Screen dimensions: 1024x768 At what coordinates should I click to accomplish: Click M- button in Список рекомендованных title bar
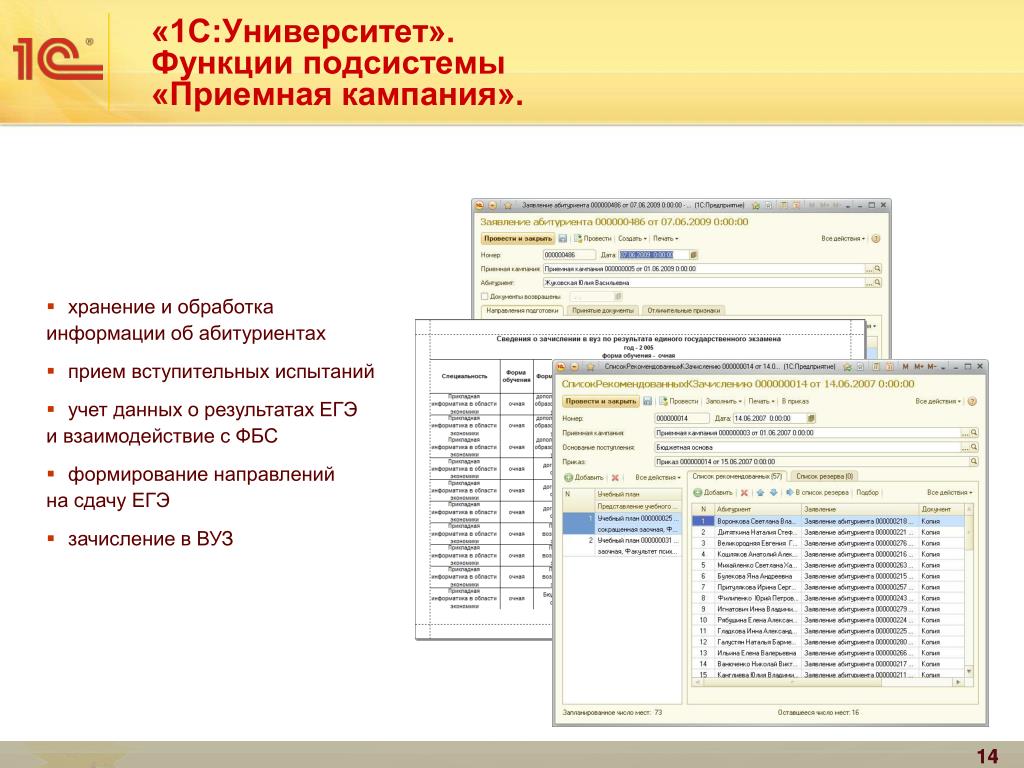point(933,367)
